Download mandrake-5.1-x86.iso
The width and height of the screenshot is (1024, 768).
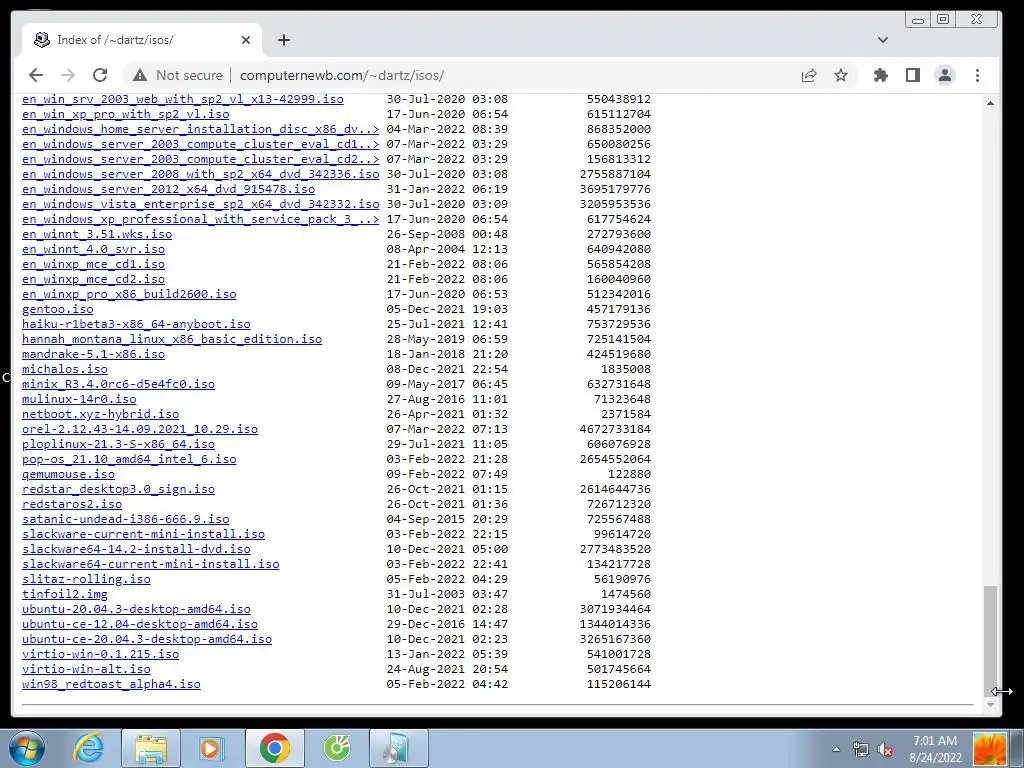tap(93, 354)
